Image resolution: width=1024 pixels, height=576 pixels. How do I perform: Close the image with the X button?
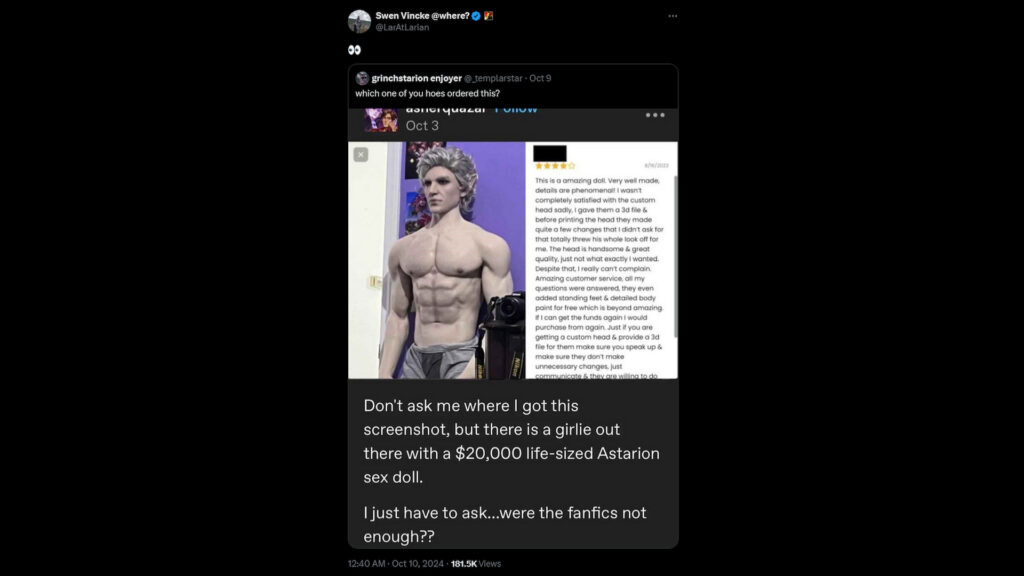[361, 155]
